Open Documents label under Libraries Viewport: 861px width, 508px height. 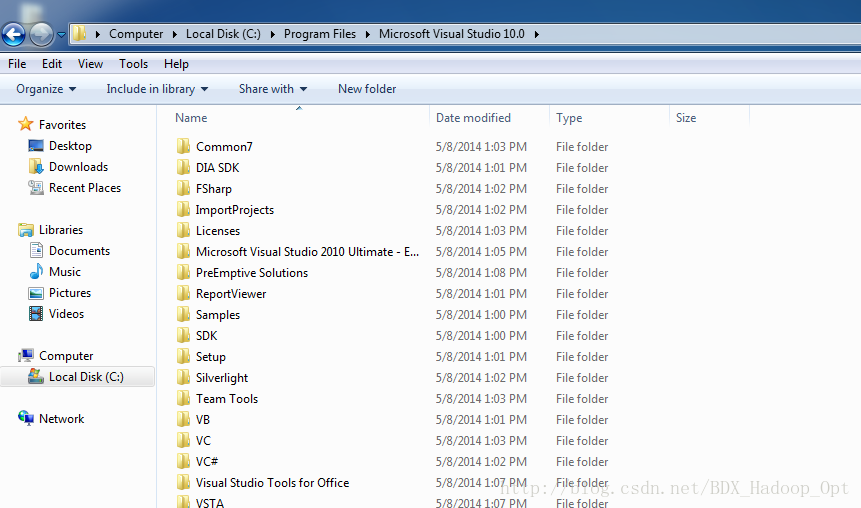pos(80,250)
